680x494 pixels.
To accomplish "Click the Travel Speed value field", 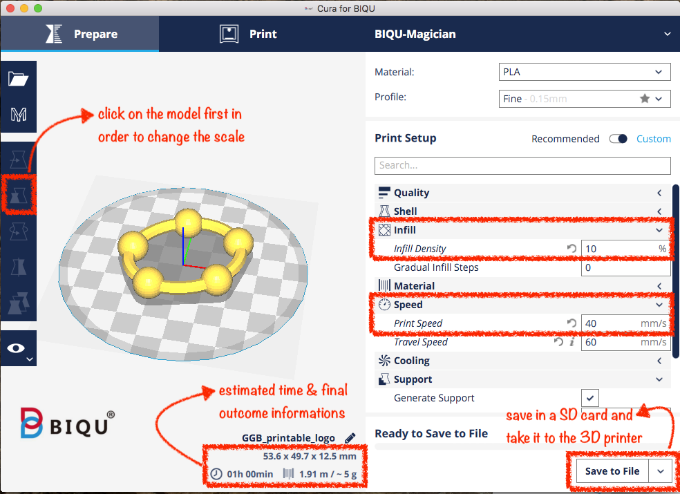I will coord(626,342).
